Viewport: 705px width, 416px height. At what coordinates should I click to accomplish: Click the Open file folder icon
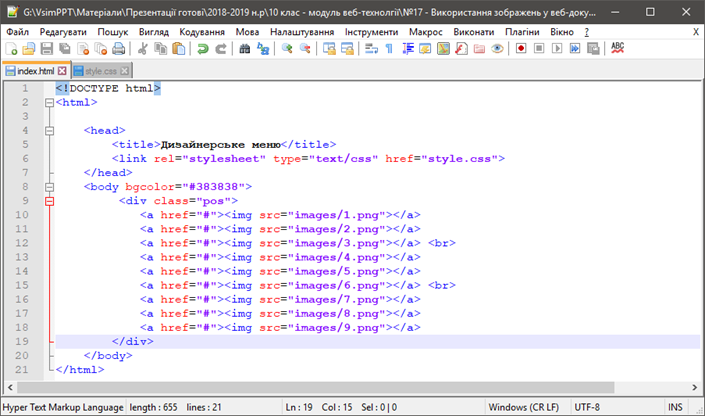click(x=28, y=49)
